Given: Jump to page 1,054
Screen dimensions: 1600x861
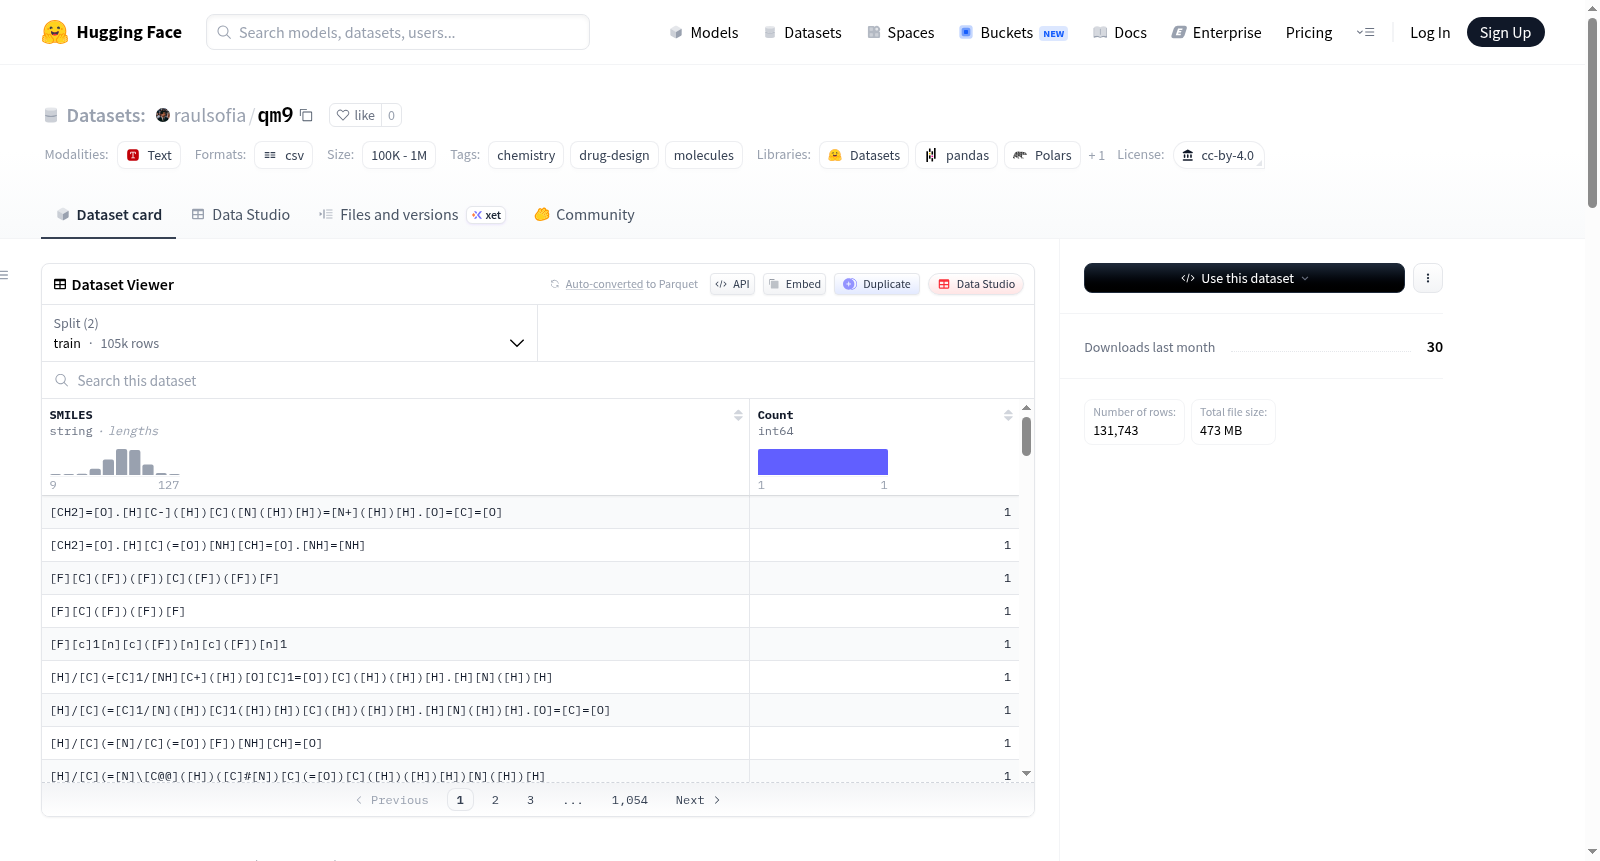Looking at the screenshot, I should [x=630, y=800].
